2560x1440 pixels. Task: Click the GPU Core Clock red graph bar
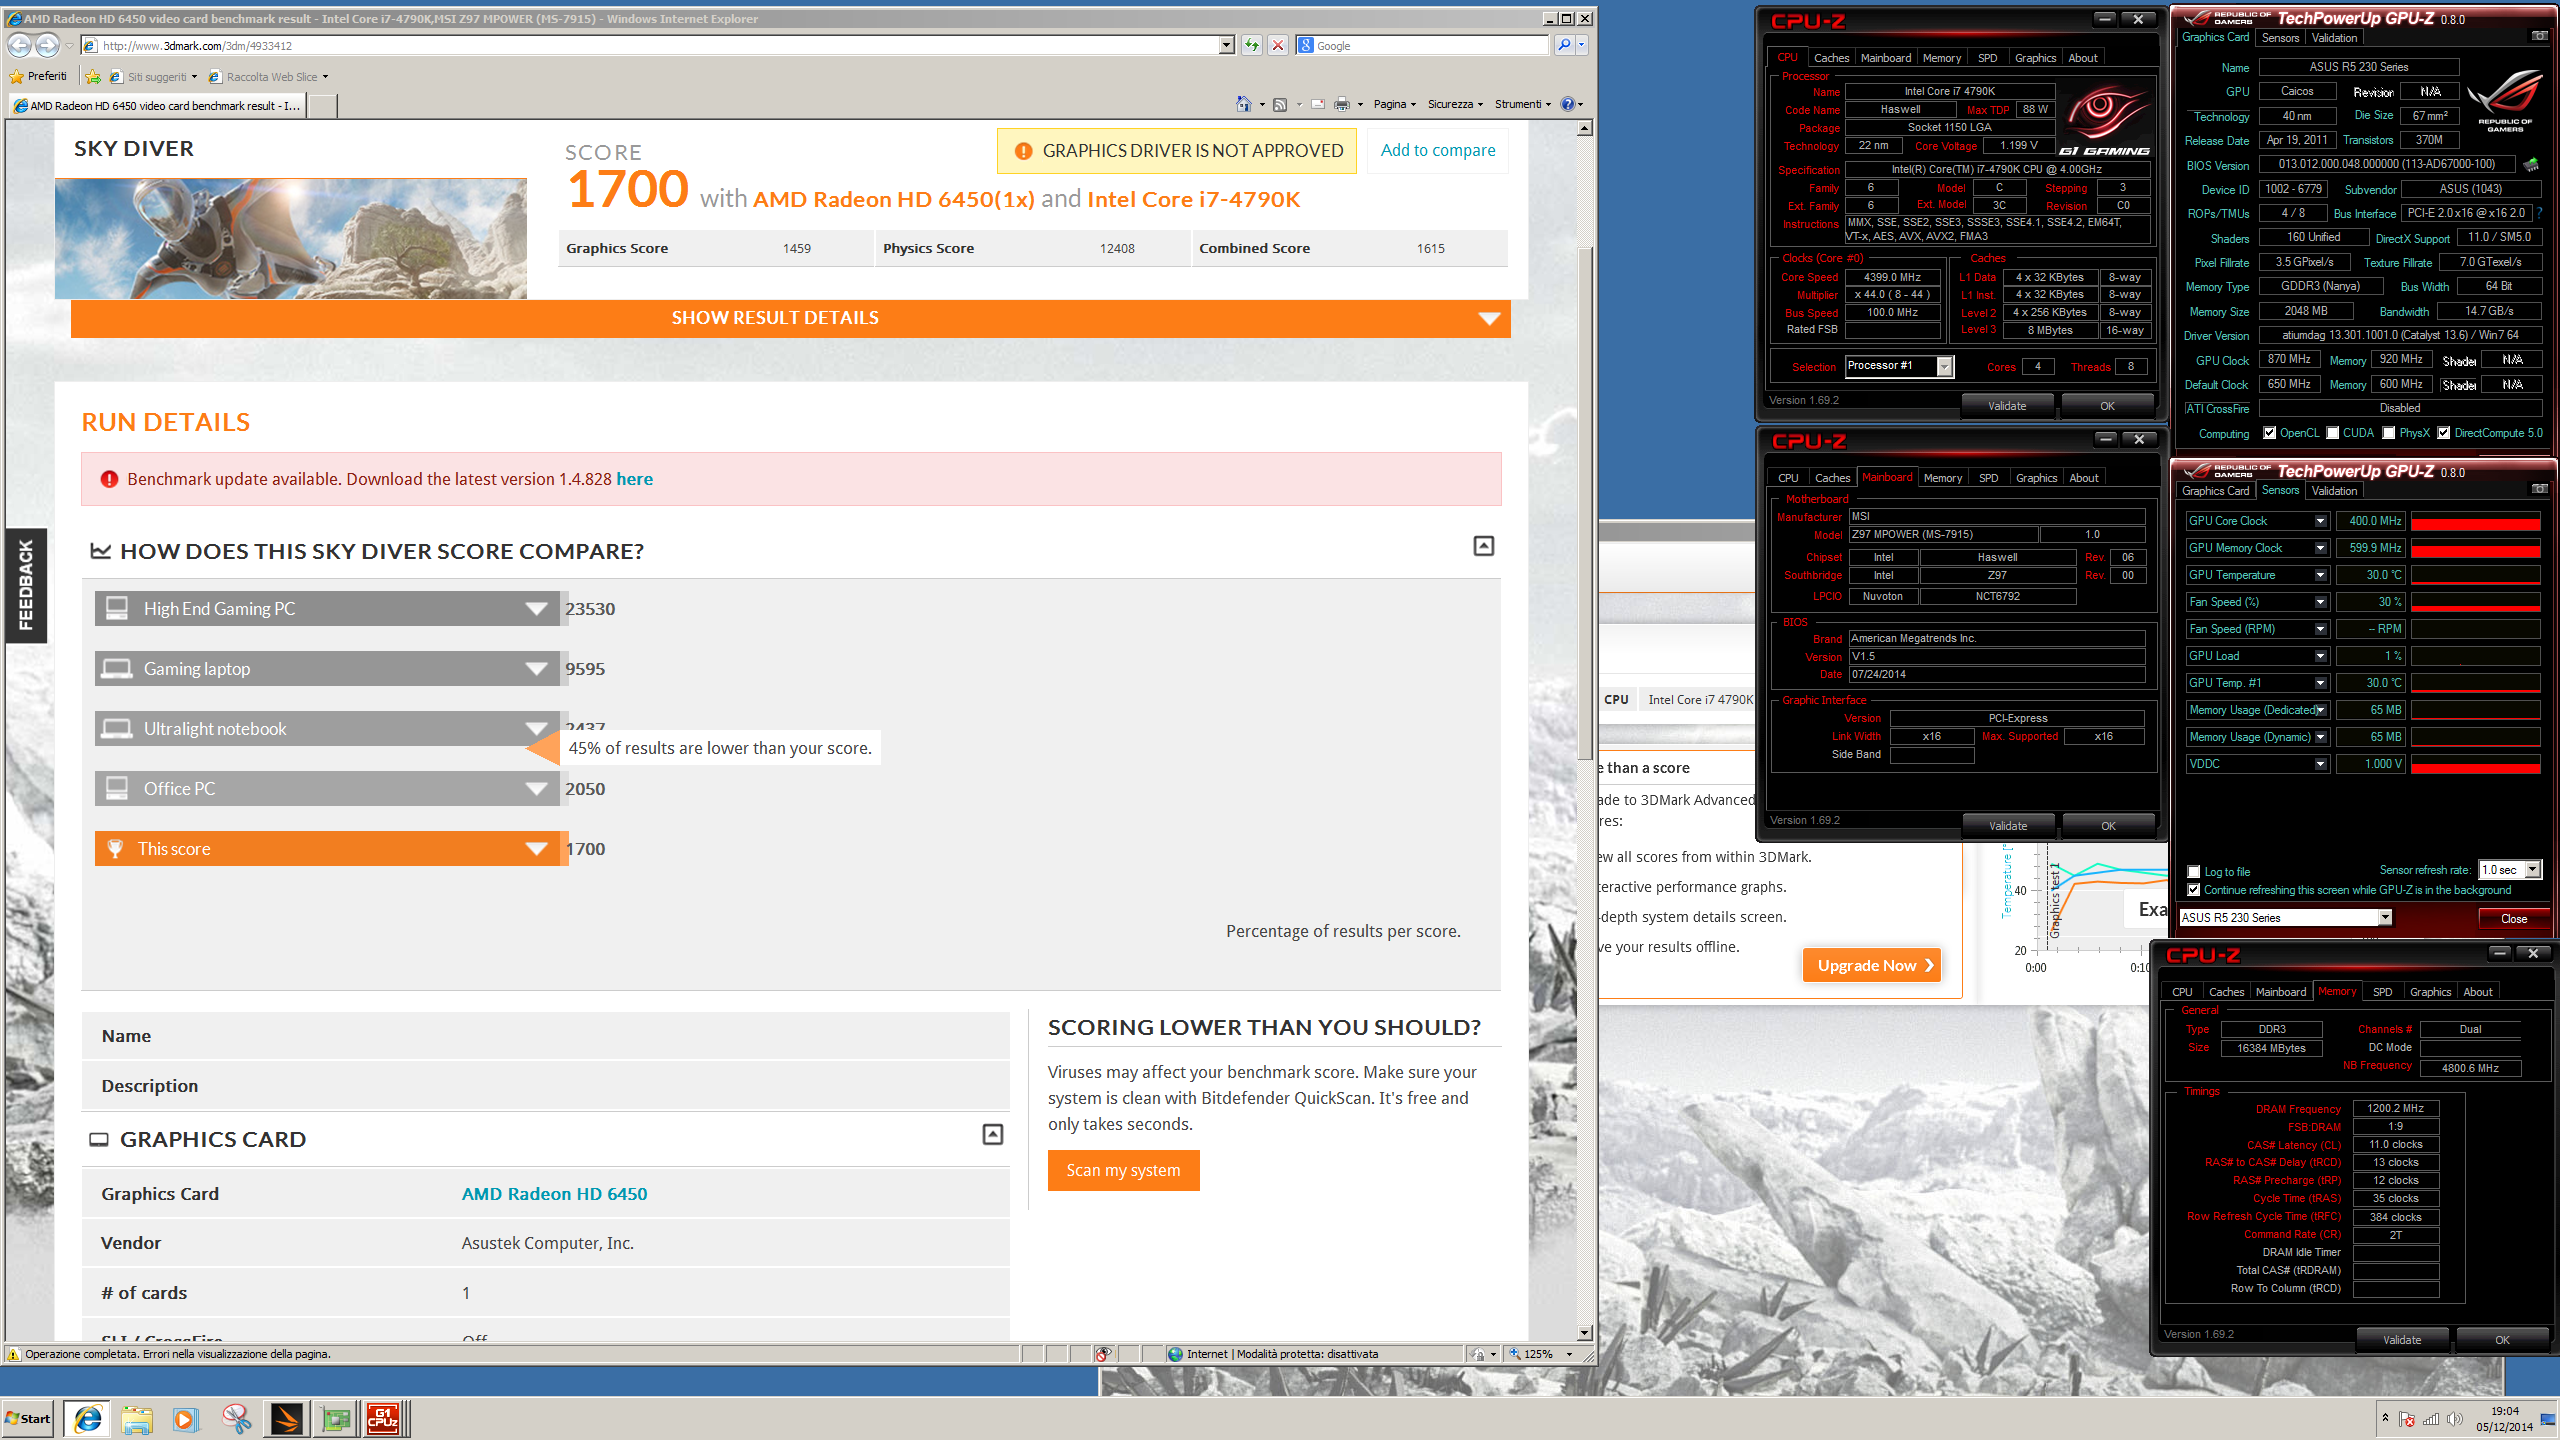2475,521
